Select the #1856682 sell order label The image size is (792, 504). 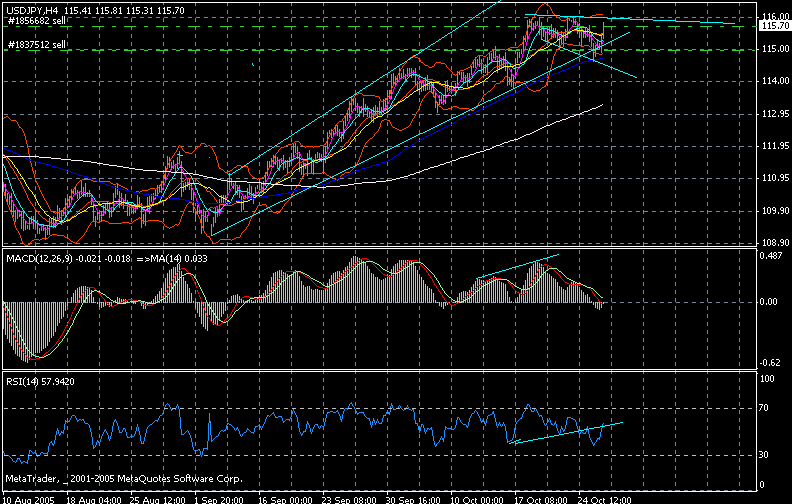[37, 21]
